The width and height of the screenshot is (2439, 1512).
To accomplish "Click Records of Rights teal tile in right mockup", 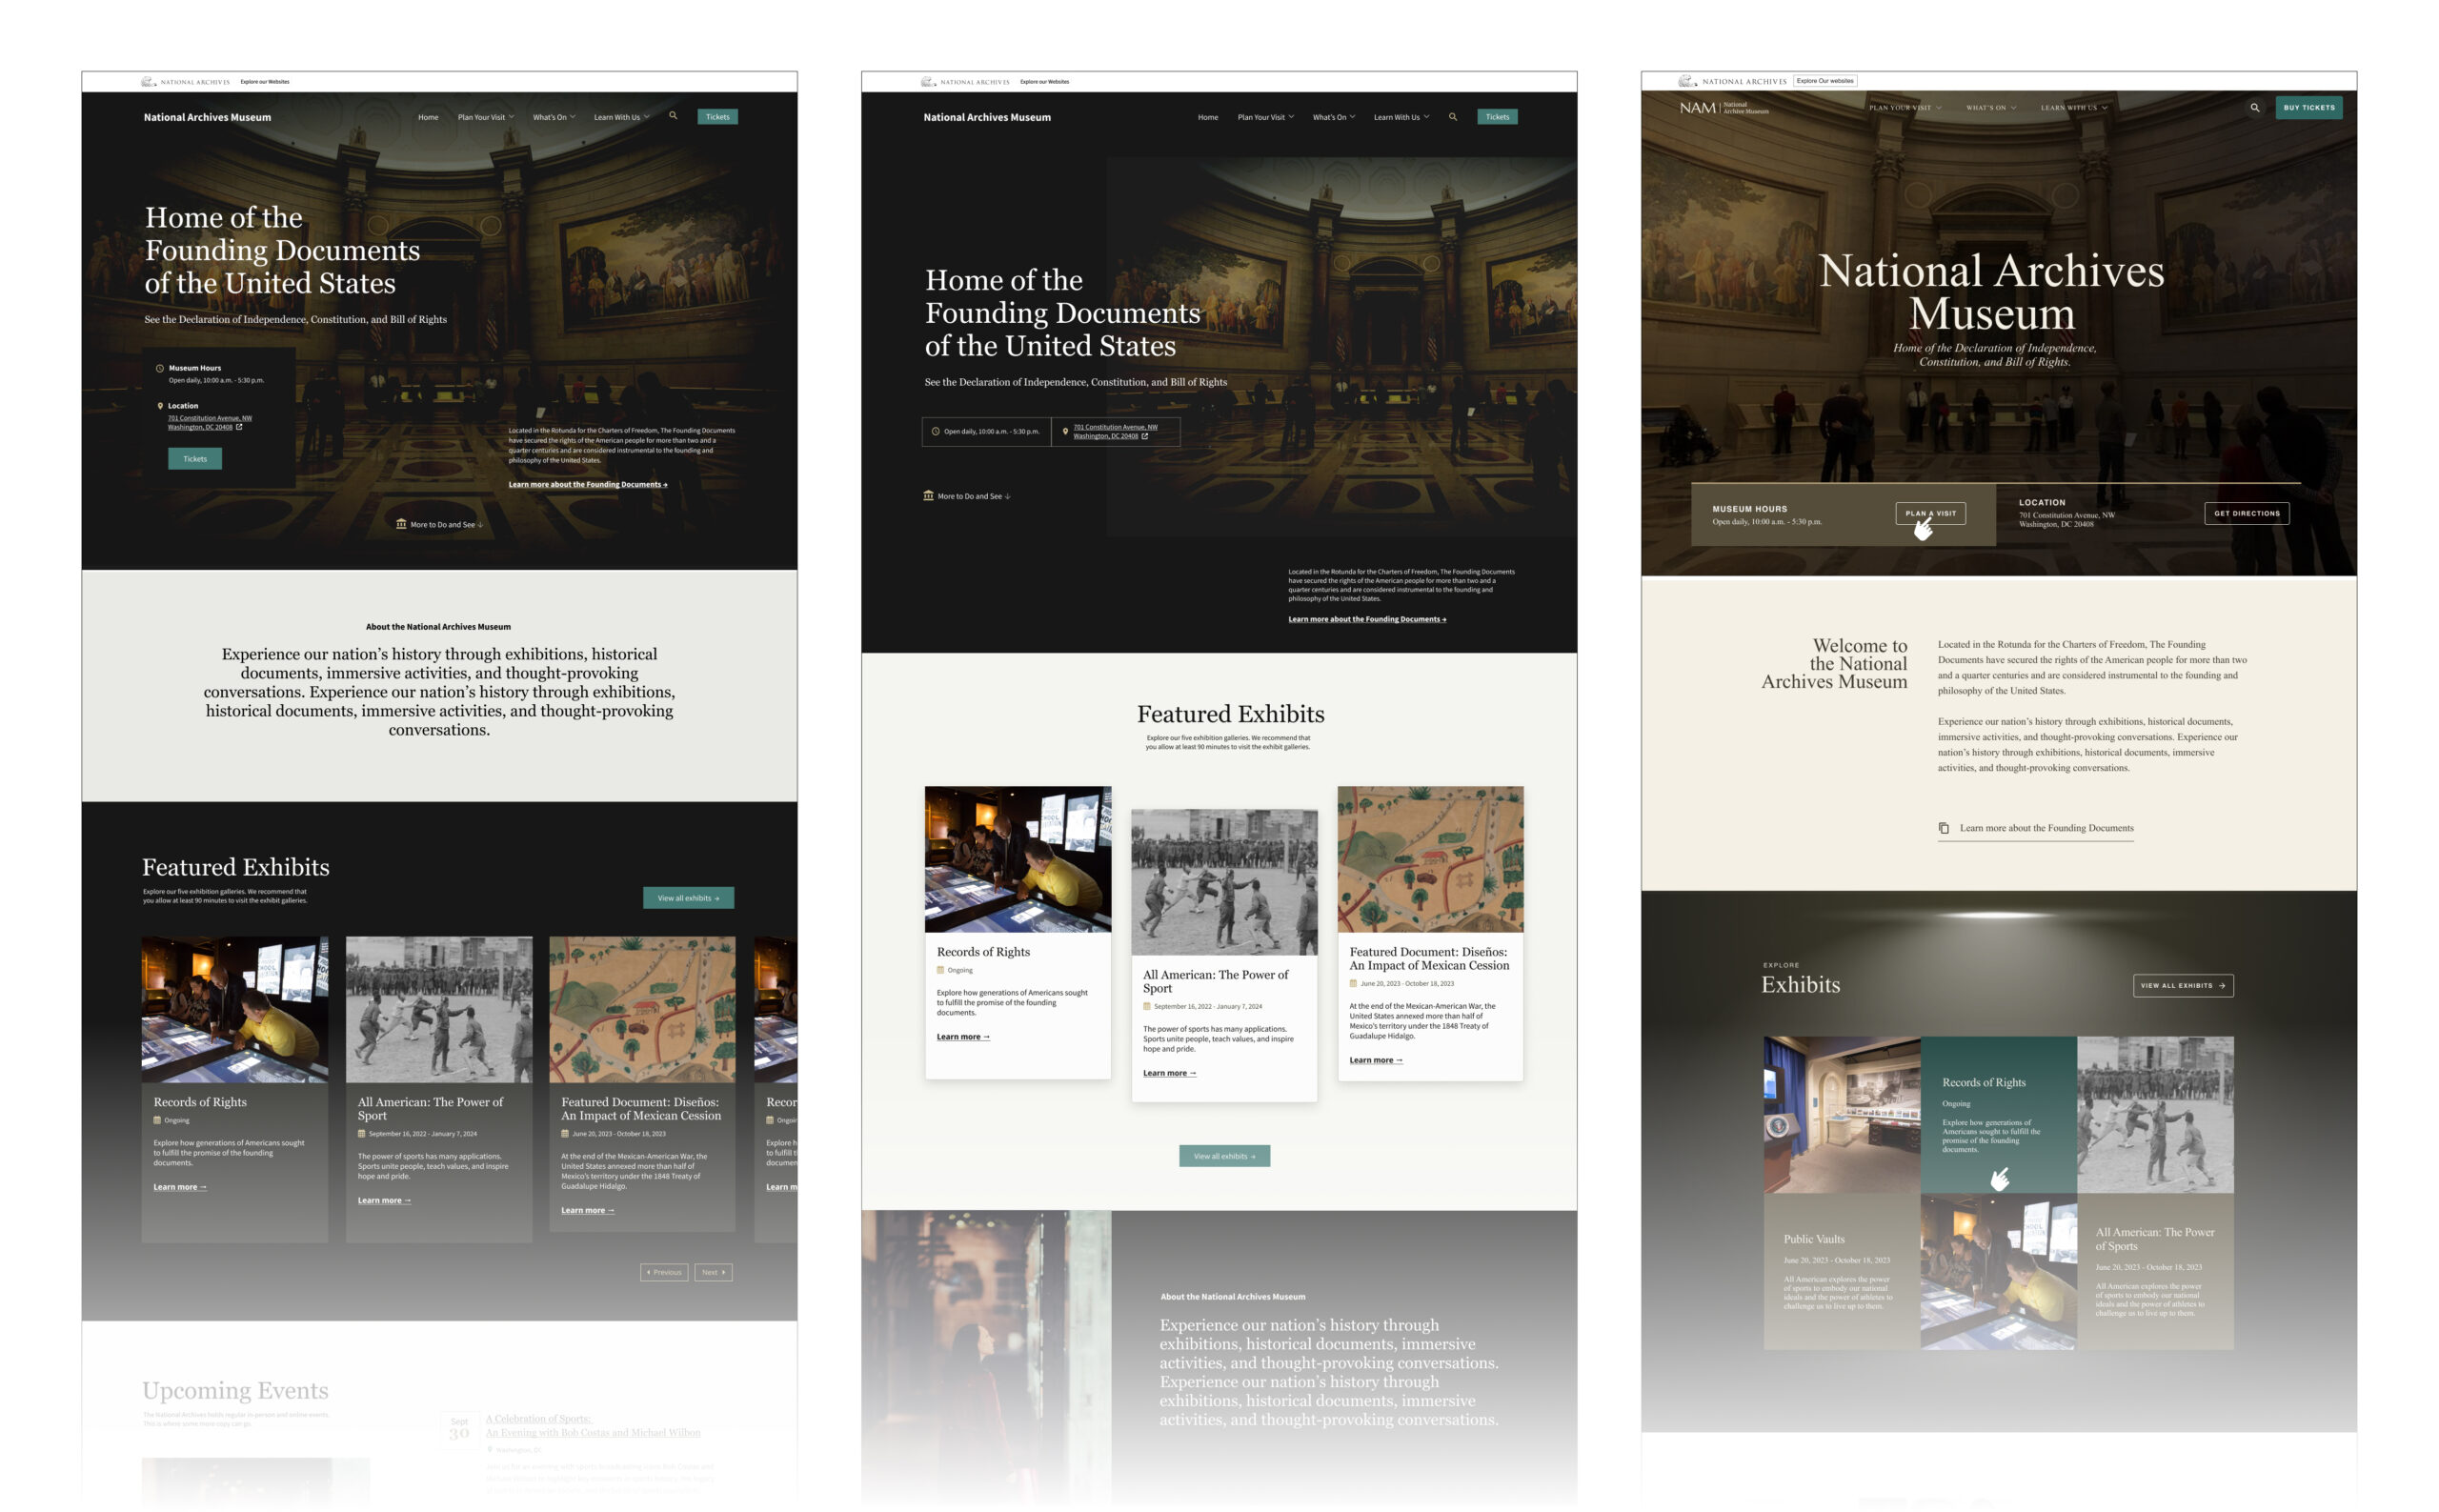I will click(x=1998, y=1115).
